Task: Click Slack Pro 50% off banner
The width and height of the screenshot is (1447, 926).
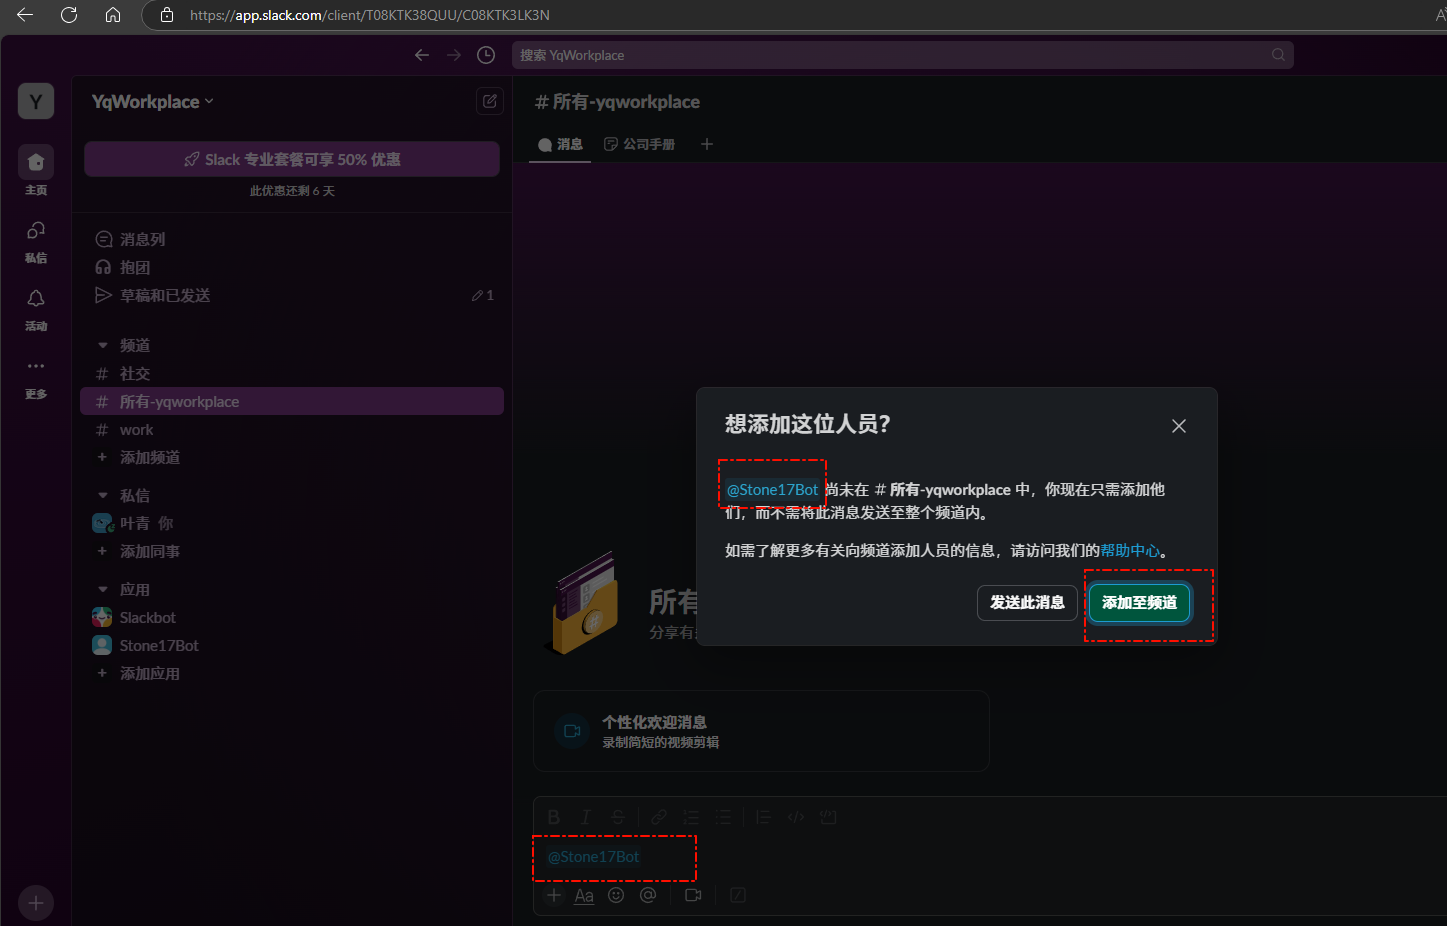Action: click(x=292, y=159)
